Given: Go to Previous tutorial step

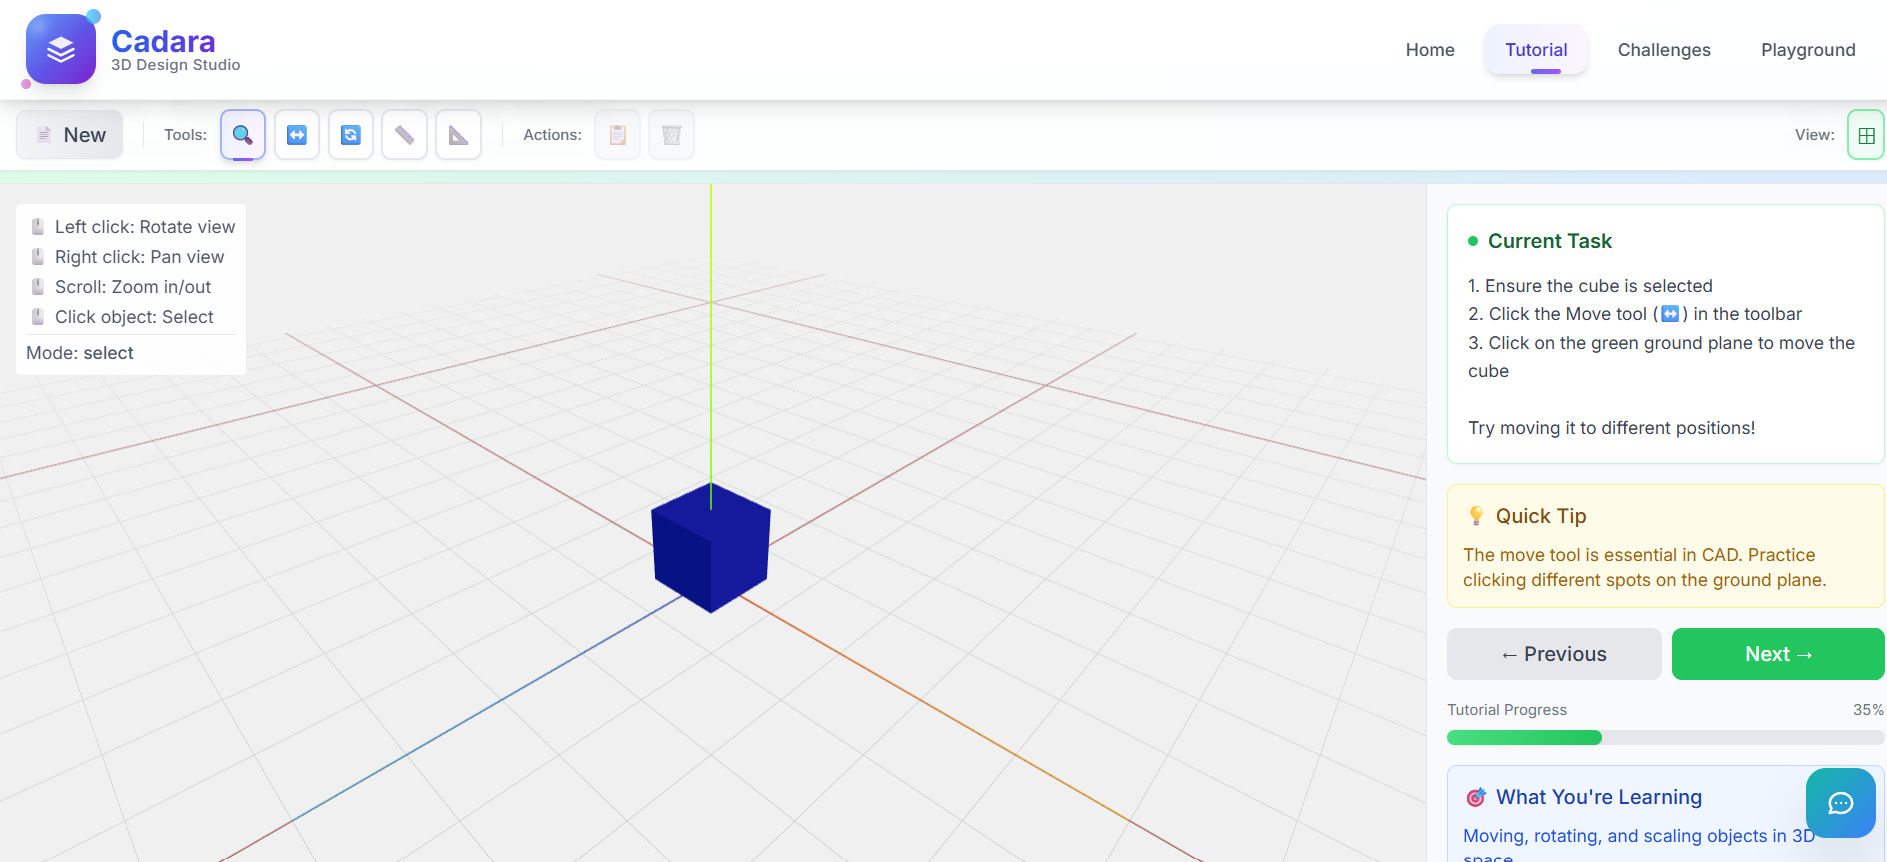Looking at the screenshot, I should coord(1554,654).
